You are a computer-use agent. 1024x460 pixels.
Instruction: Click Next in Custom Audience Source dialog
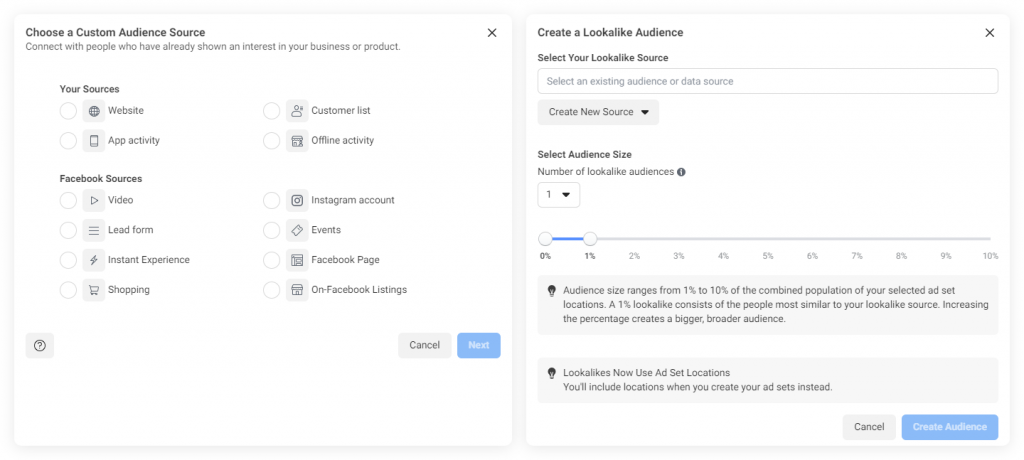coord(479,346)
